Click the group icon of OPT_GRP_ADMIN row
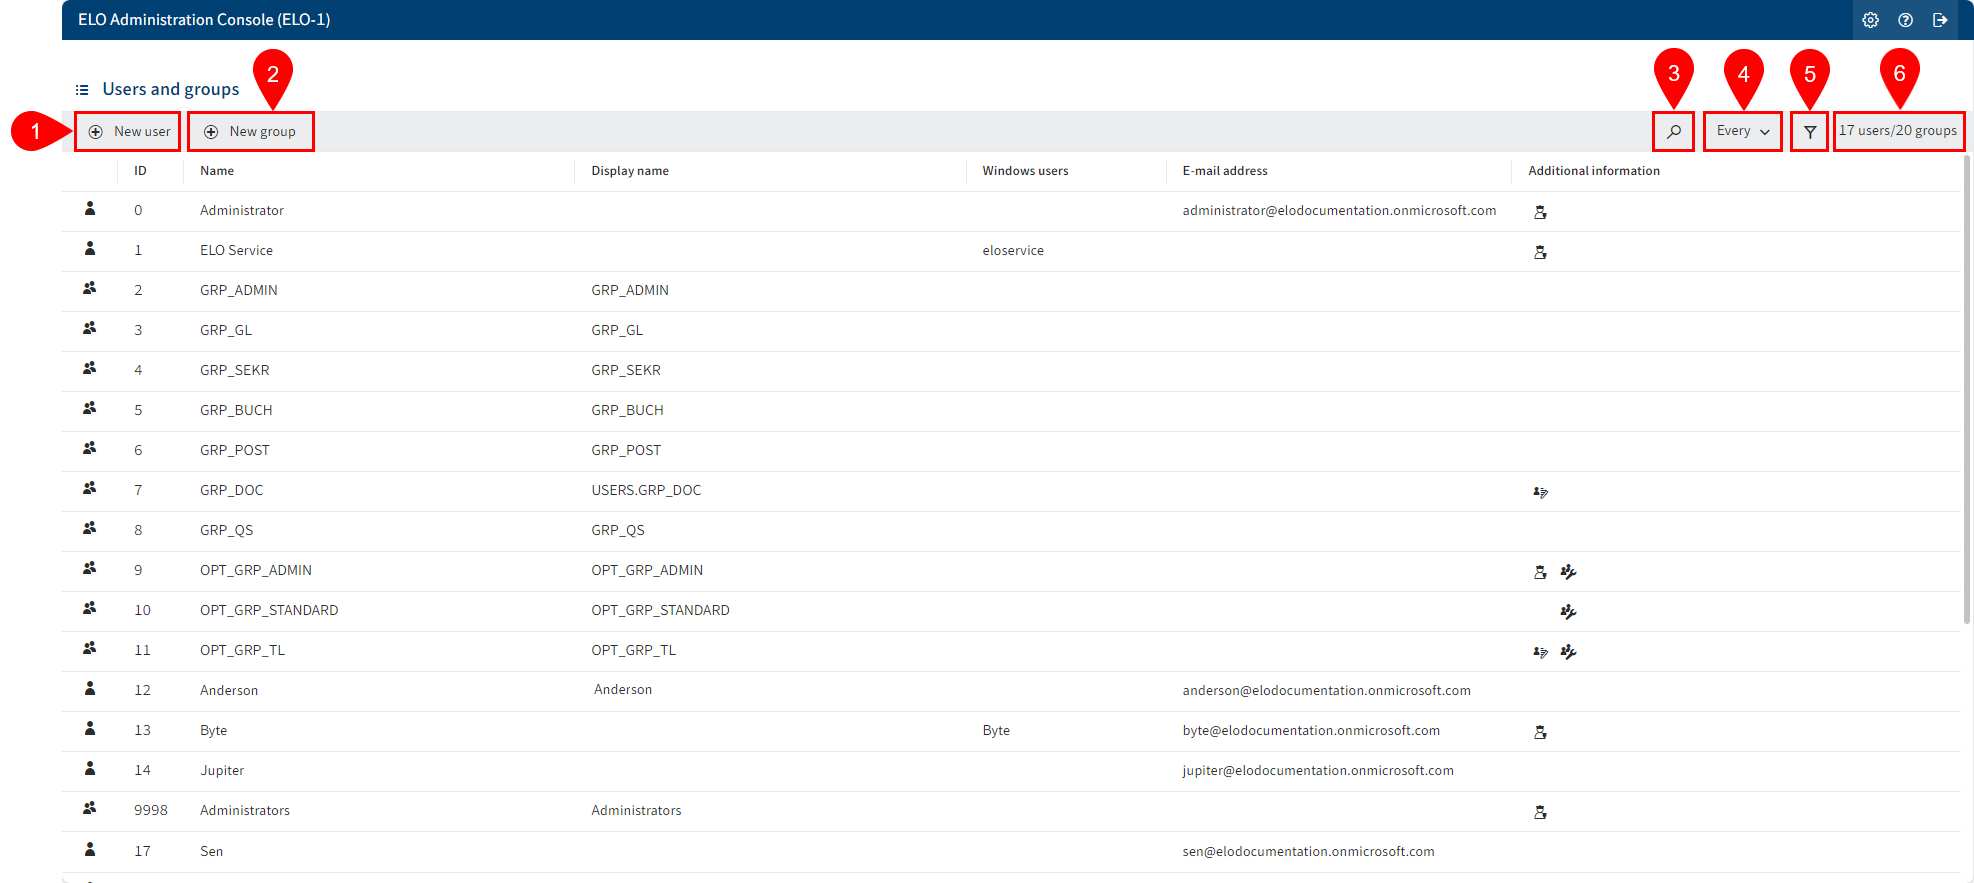This screenshot has height=883, width=1974. pyautogui.click(x=90, y=568)
